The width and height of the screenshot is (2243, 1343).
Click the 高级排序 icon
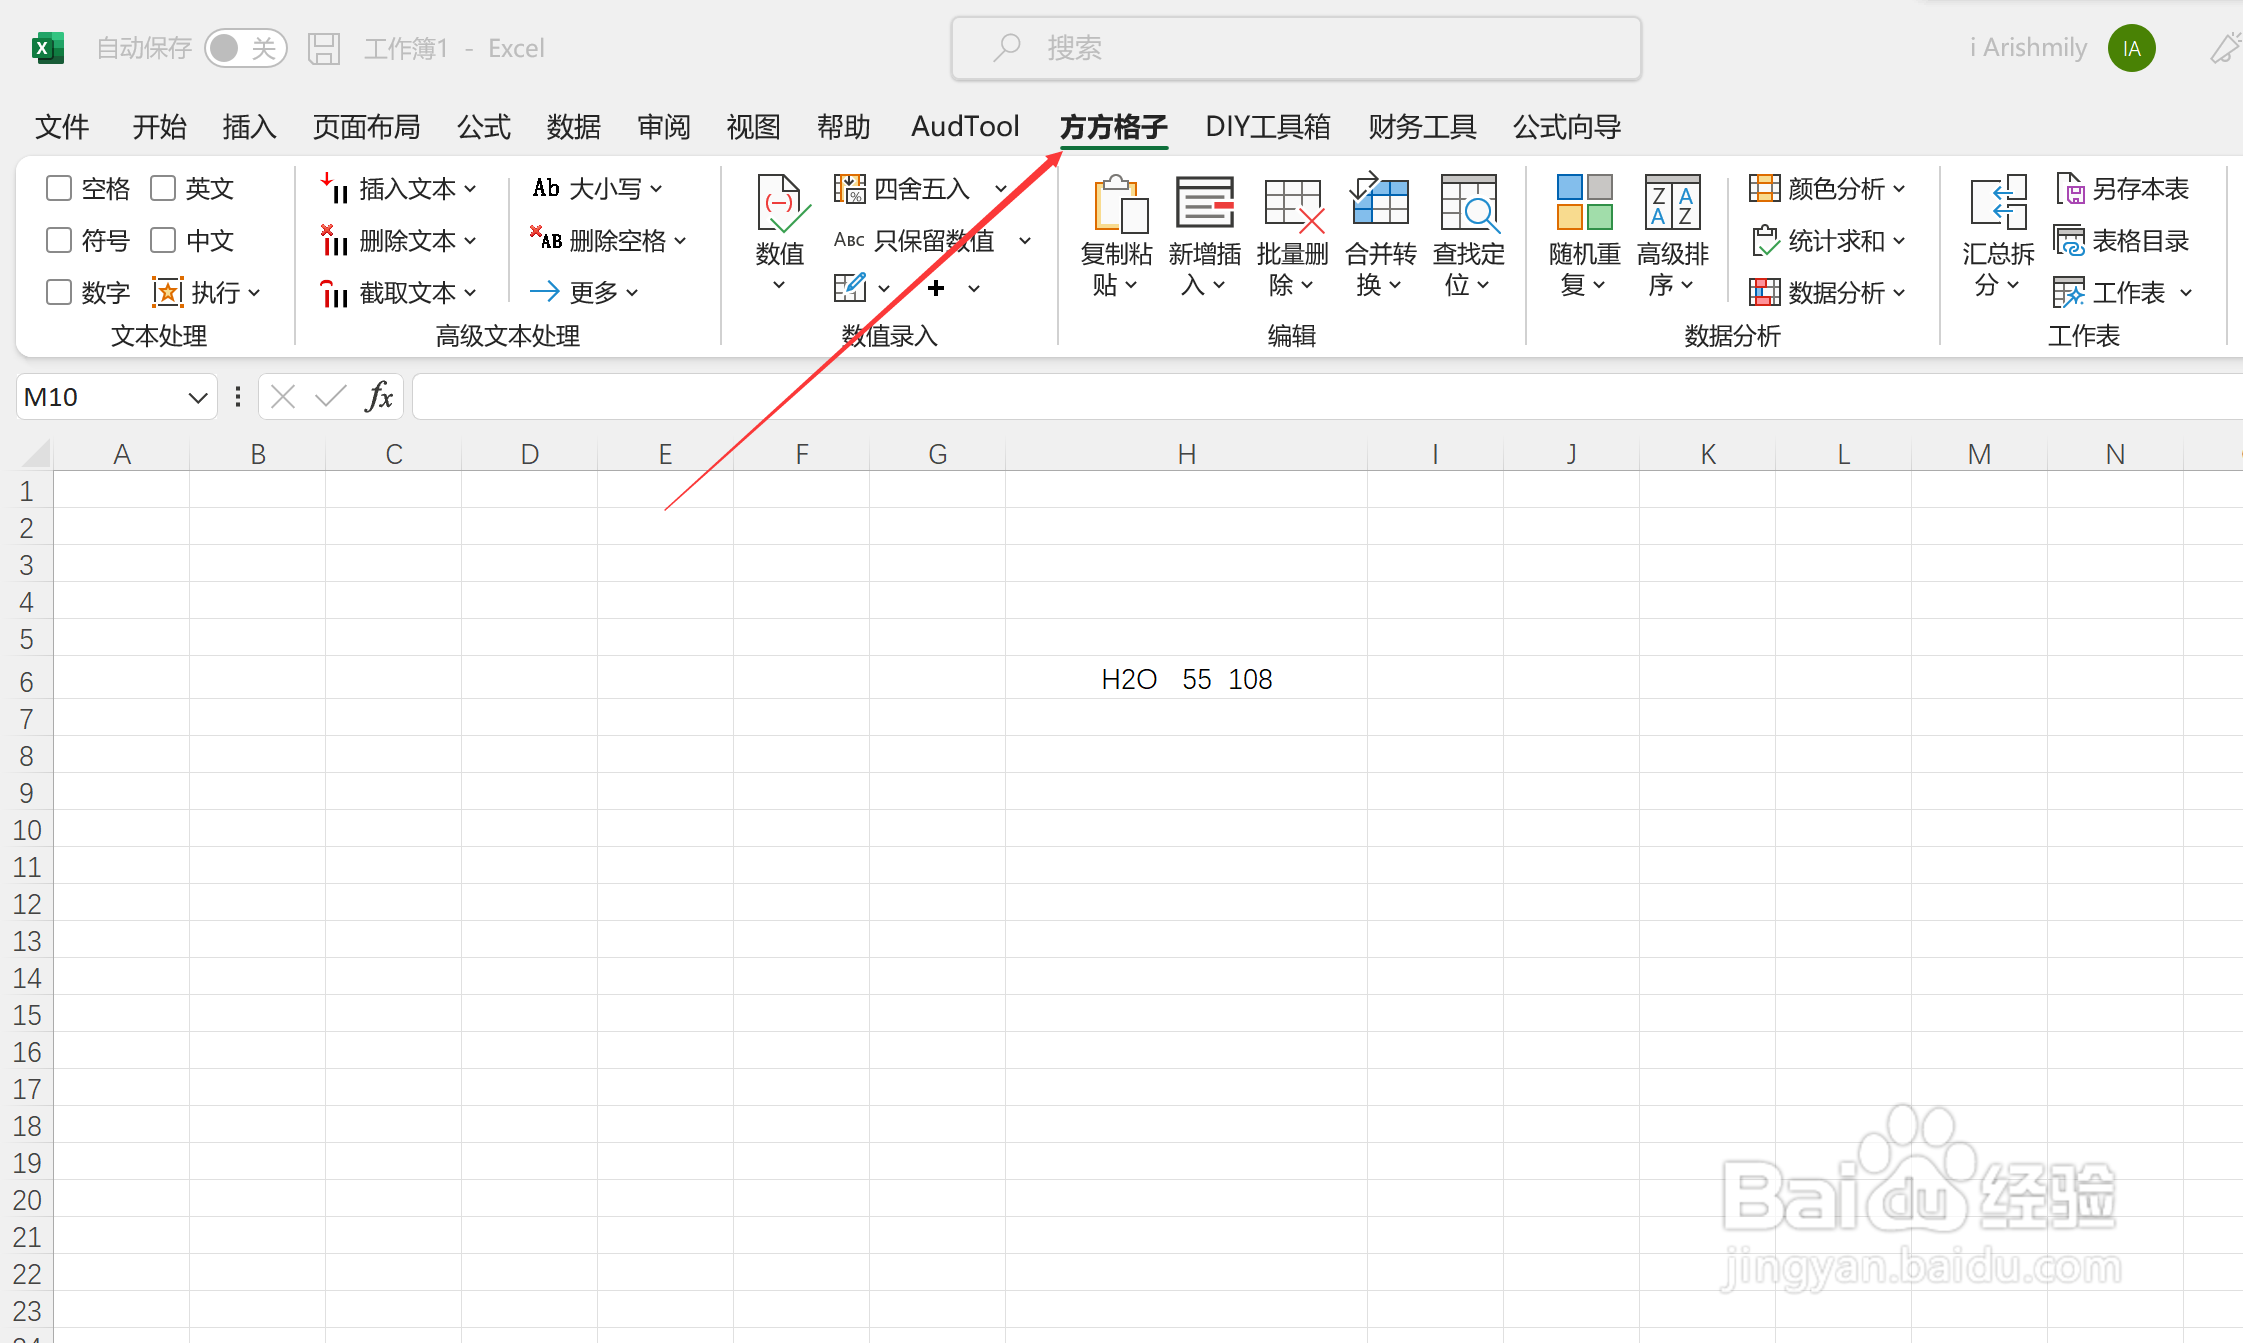pos(1672,204)
